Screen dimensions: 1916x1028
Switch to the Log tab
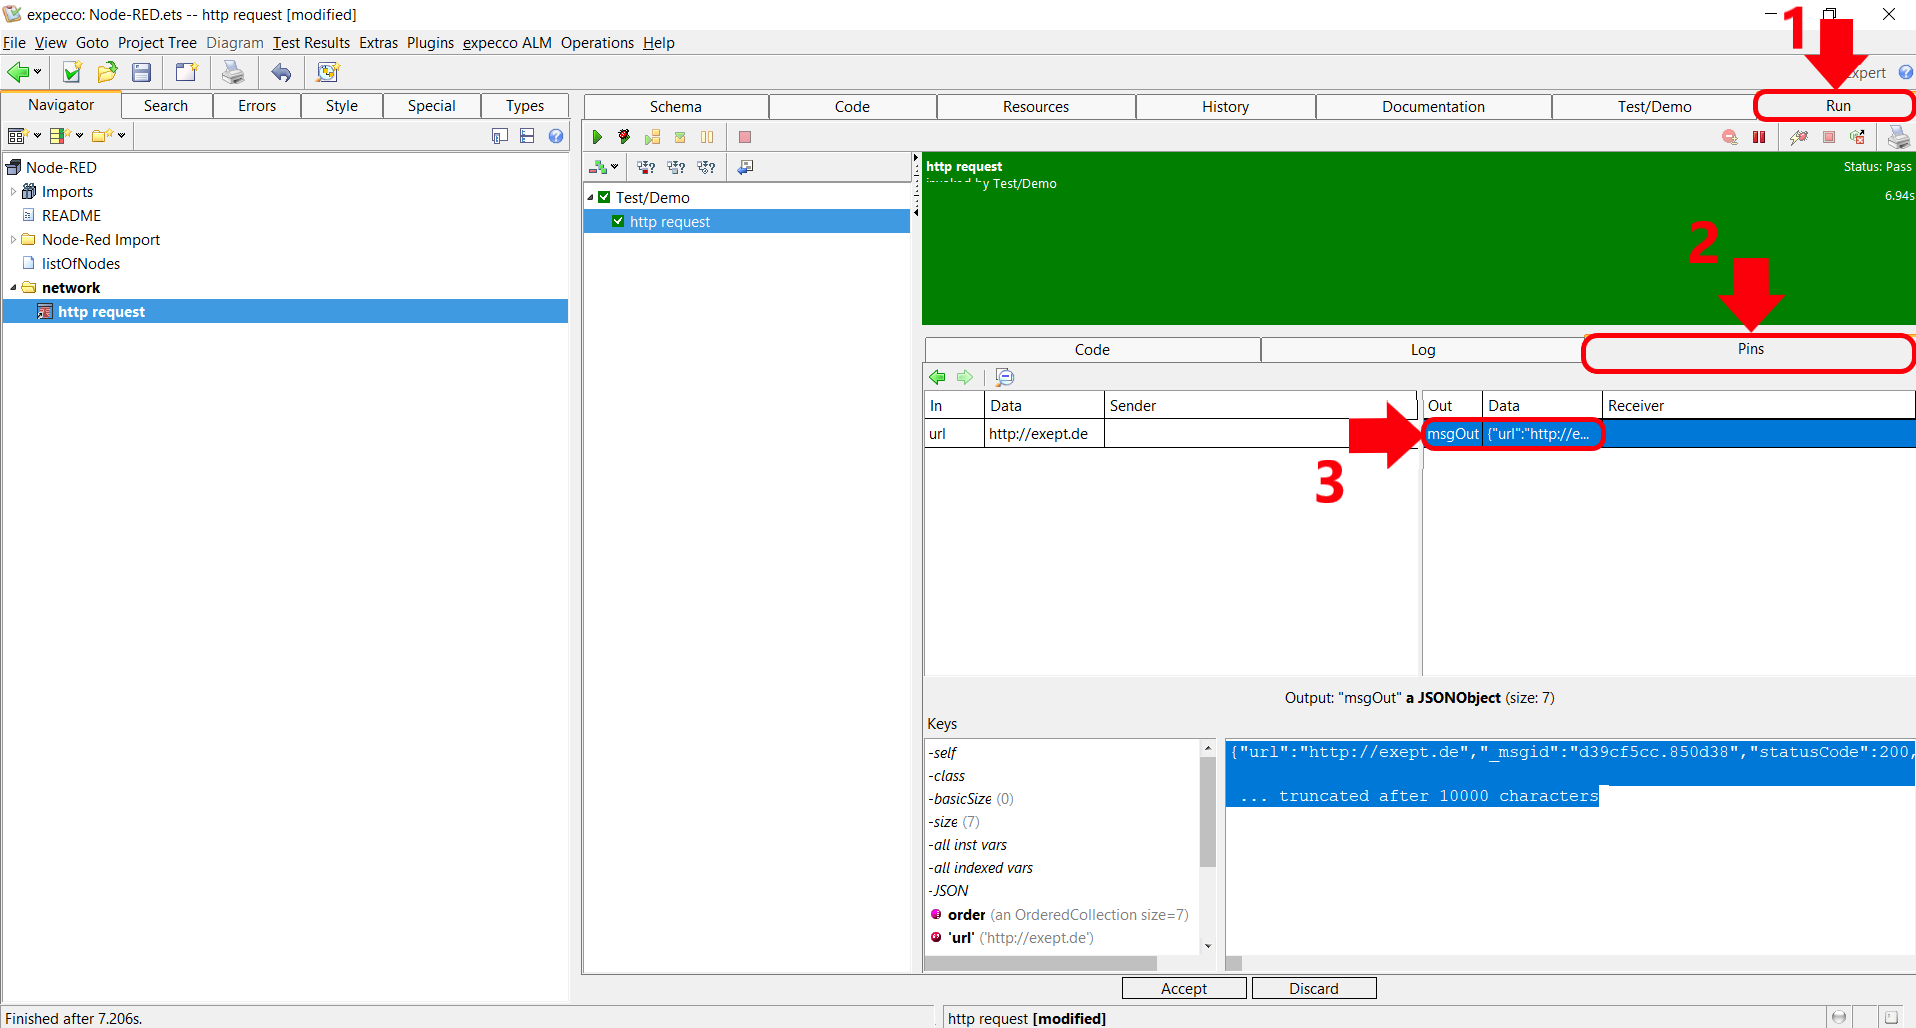click(1422, 350)
